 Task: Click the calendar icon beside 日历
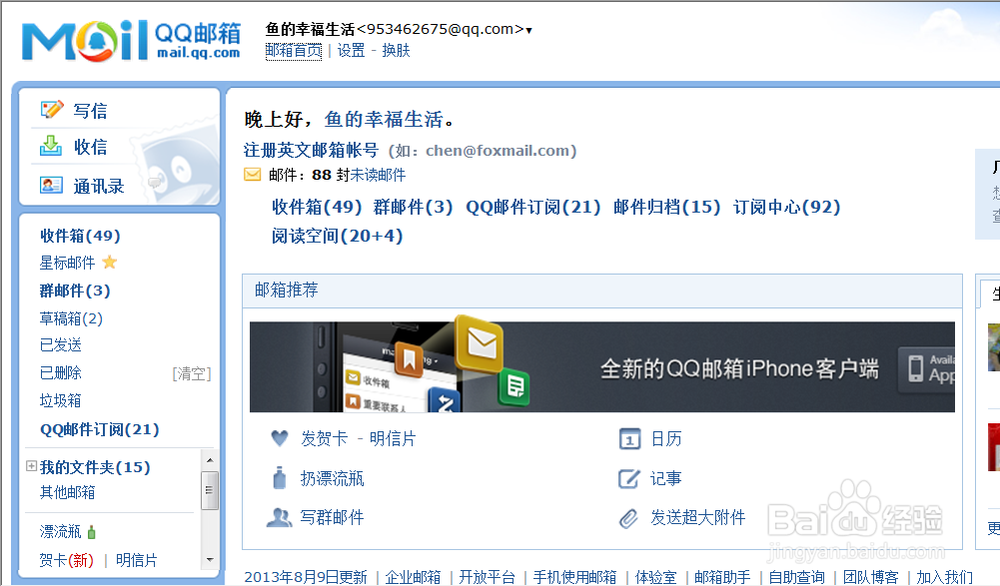pos(629,439)
